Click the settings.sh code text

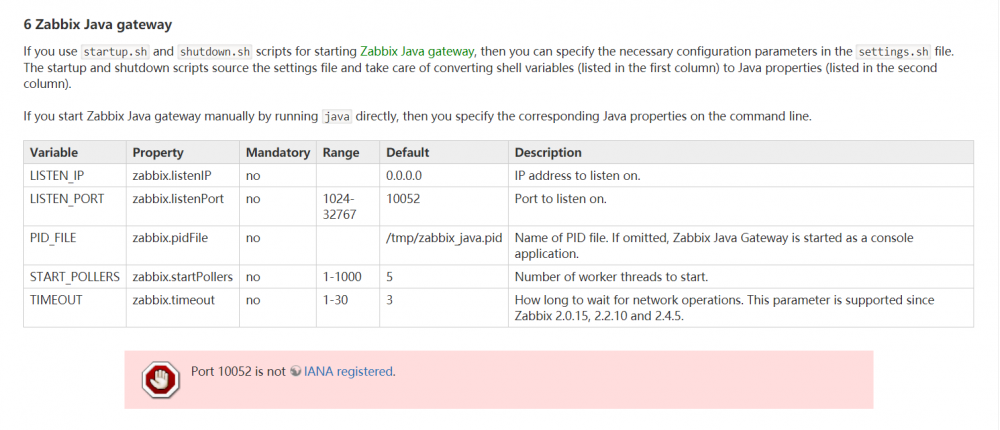(893, 51)
